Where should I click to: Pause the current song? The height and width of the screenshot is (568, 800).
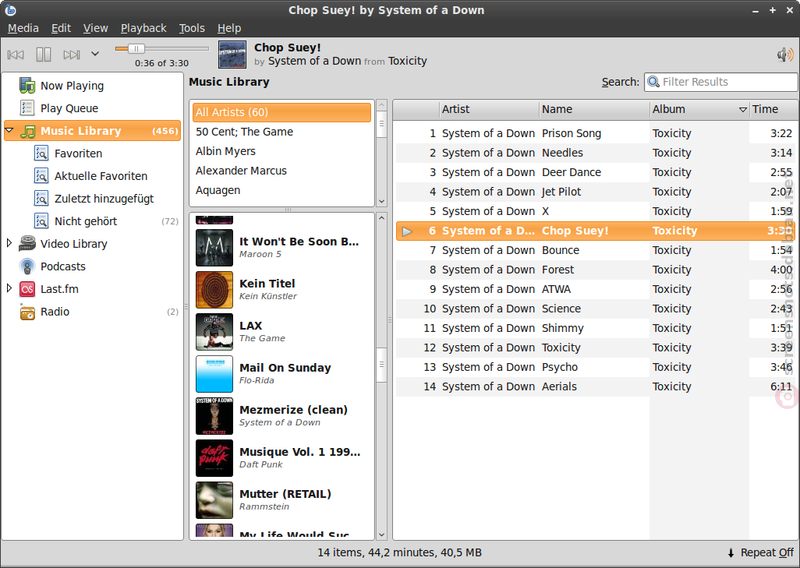pos(43,54)
